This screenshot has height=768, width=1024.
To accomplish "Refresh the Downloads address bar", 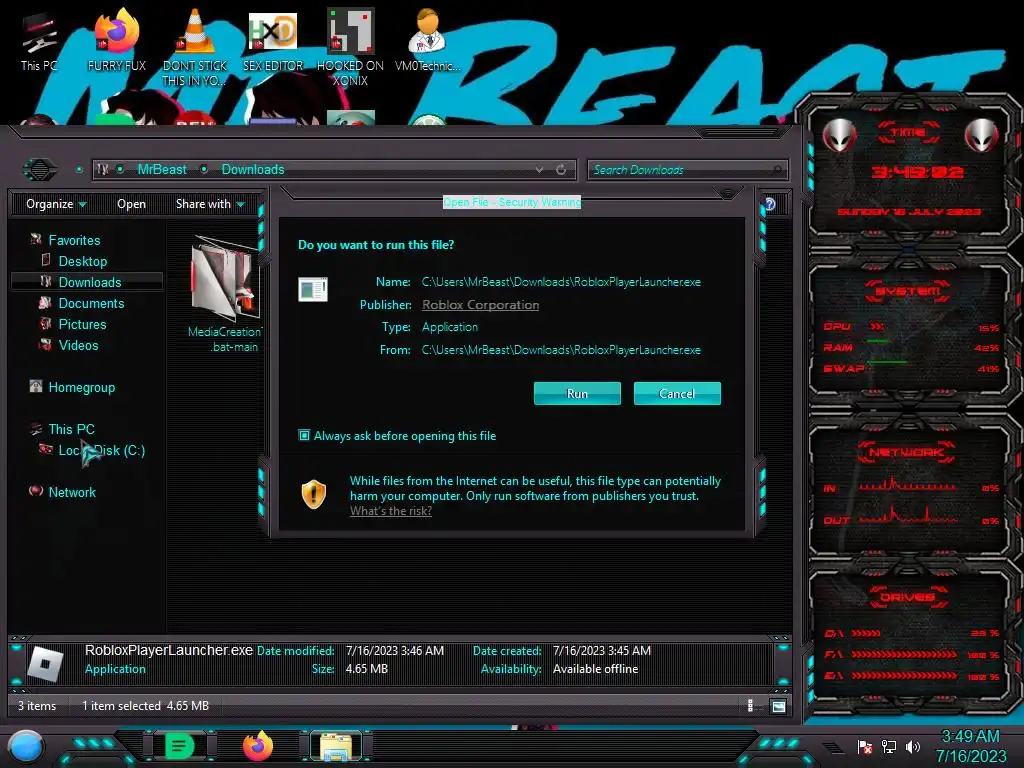I will pyautogui.click(x=561, y=170).
